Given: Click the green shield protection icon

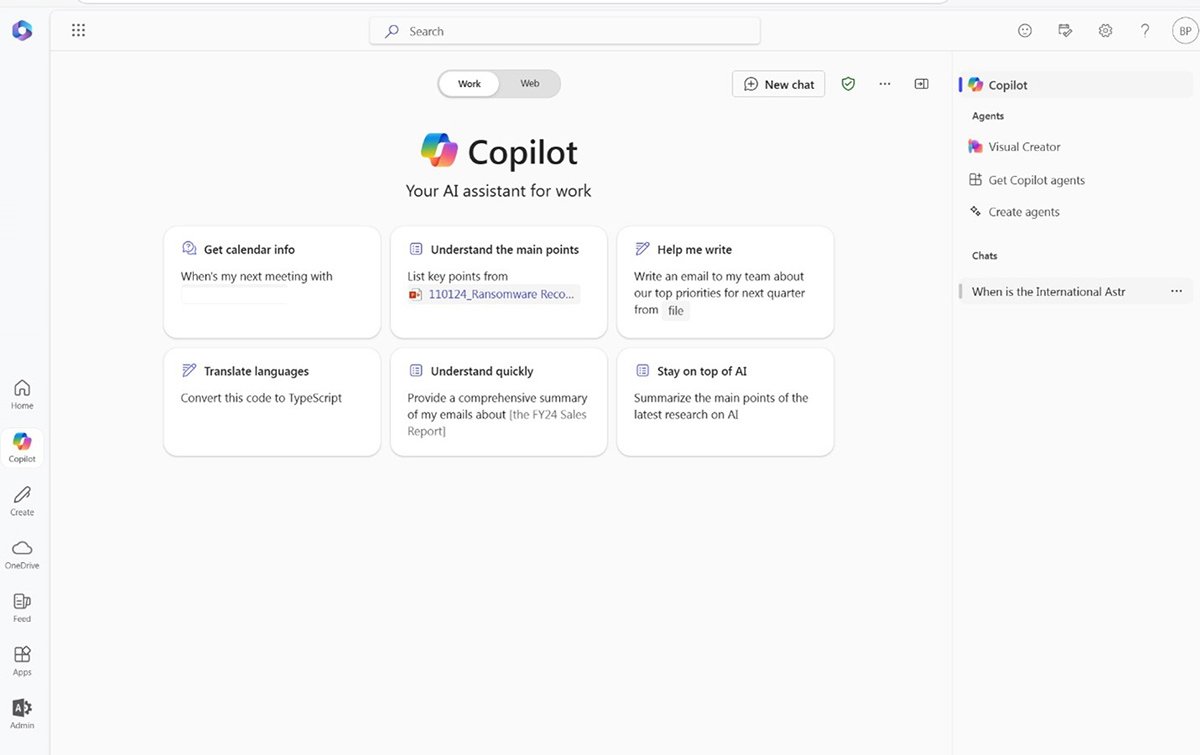Looking at the screenshot, I should (848, 84).
